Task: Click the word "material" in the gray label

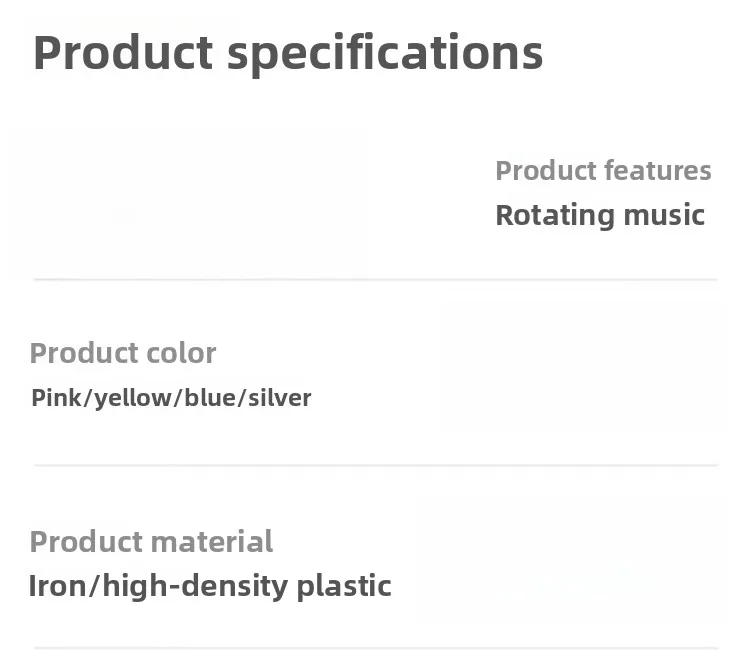Action: point(212,542)
